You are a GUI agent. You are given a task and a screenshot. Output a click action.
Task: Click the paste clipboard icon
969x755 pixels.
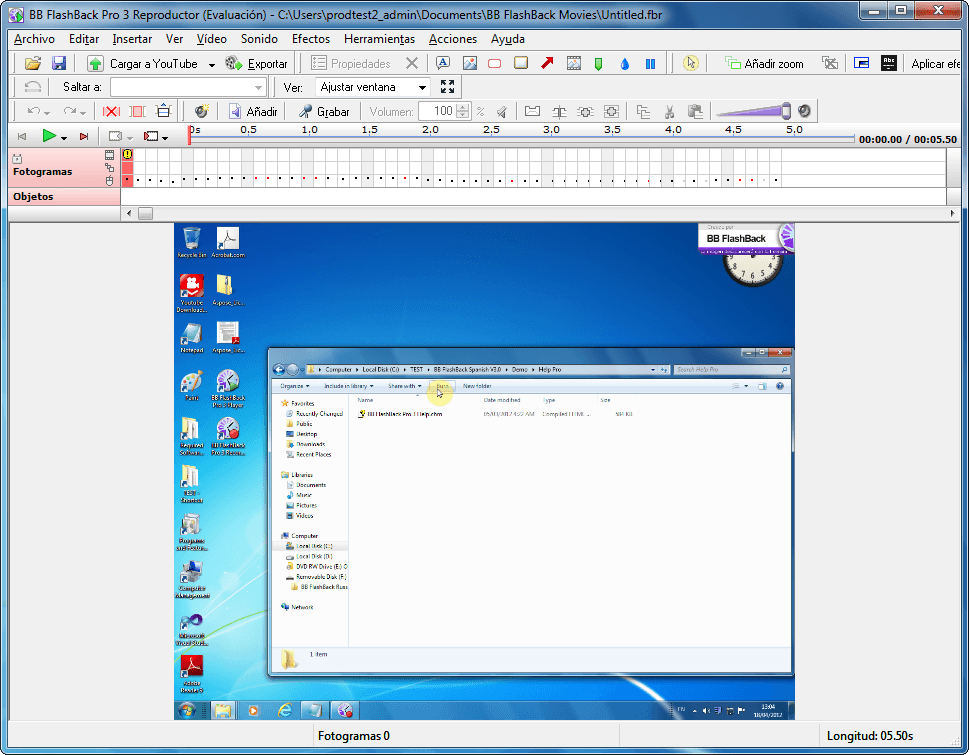pos(695,111)
